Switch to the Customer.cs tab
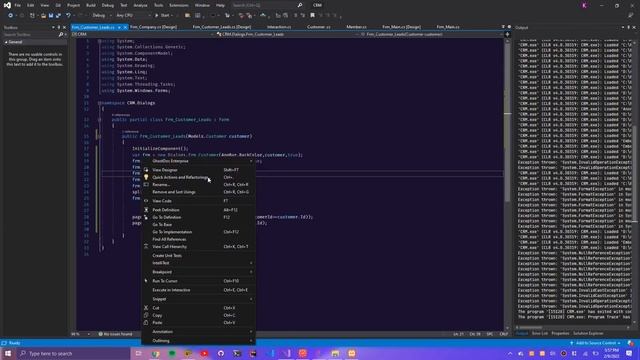Viewport: 640px width, 360px height. [319, 27]
